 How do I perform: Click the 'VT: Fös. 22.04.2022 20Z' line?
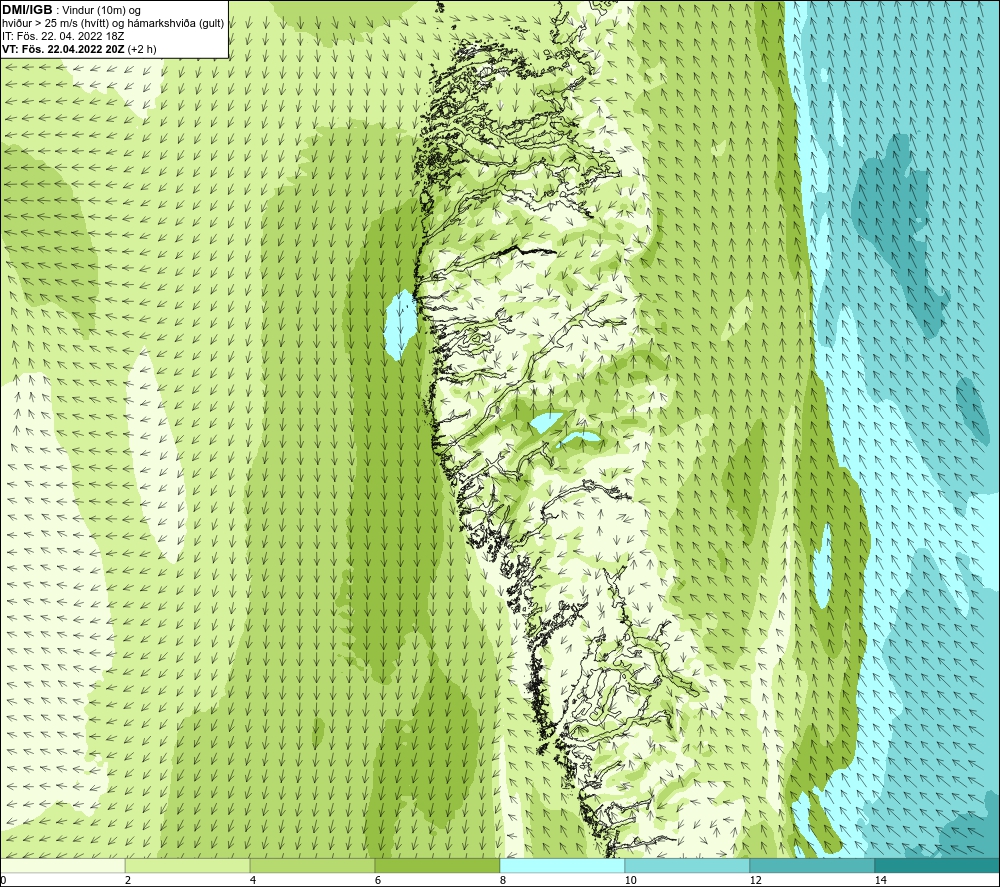click(x=63, y=49)
